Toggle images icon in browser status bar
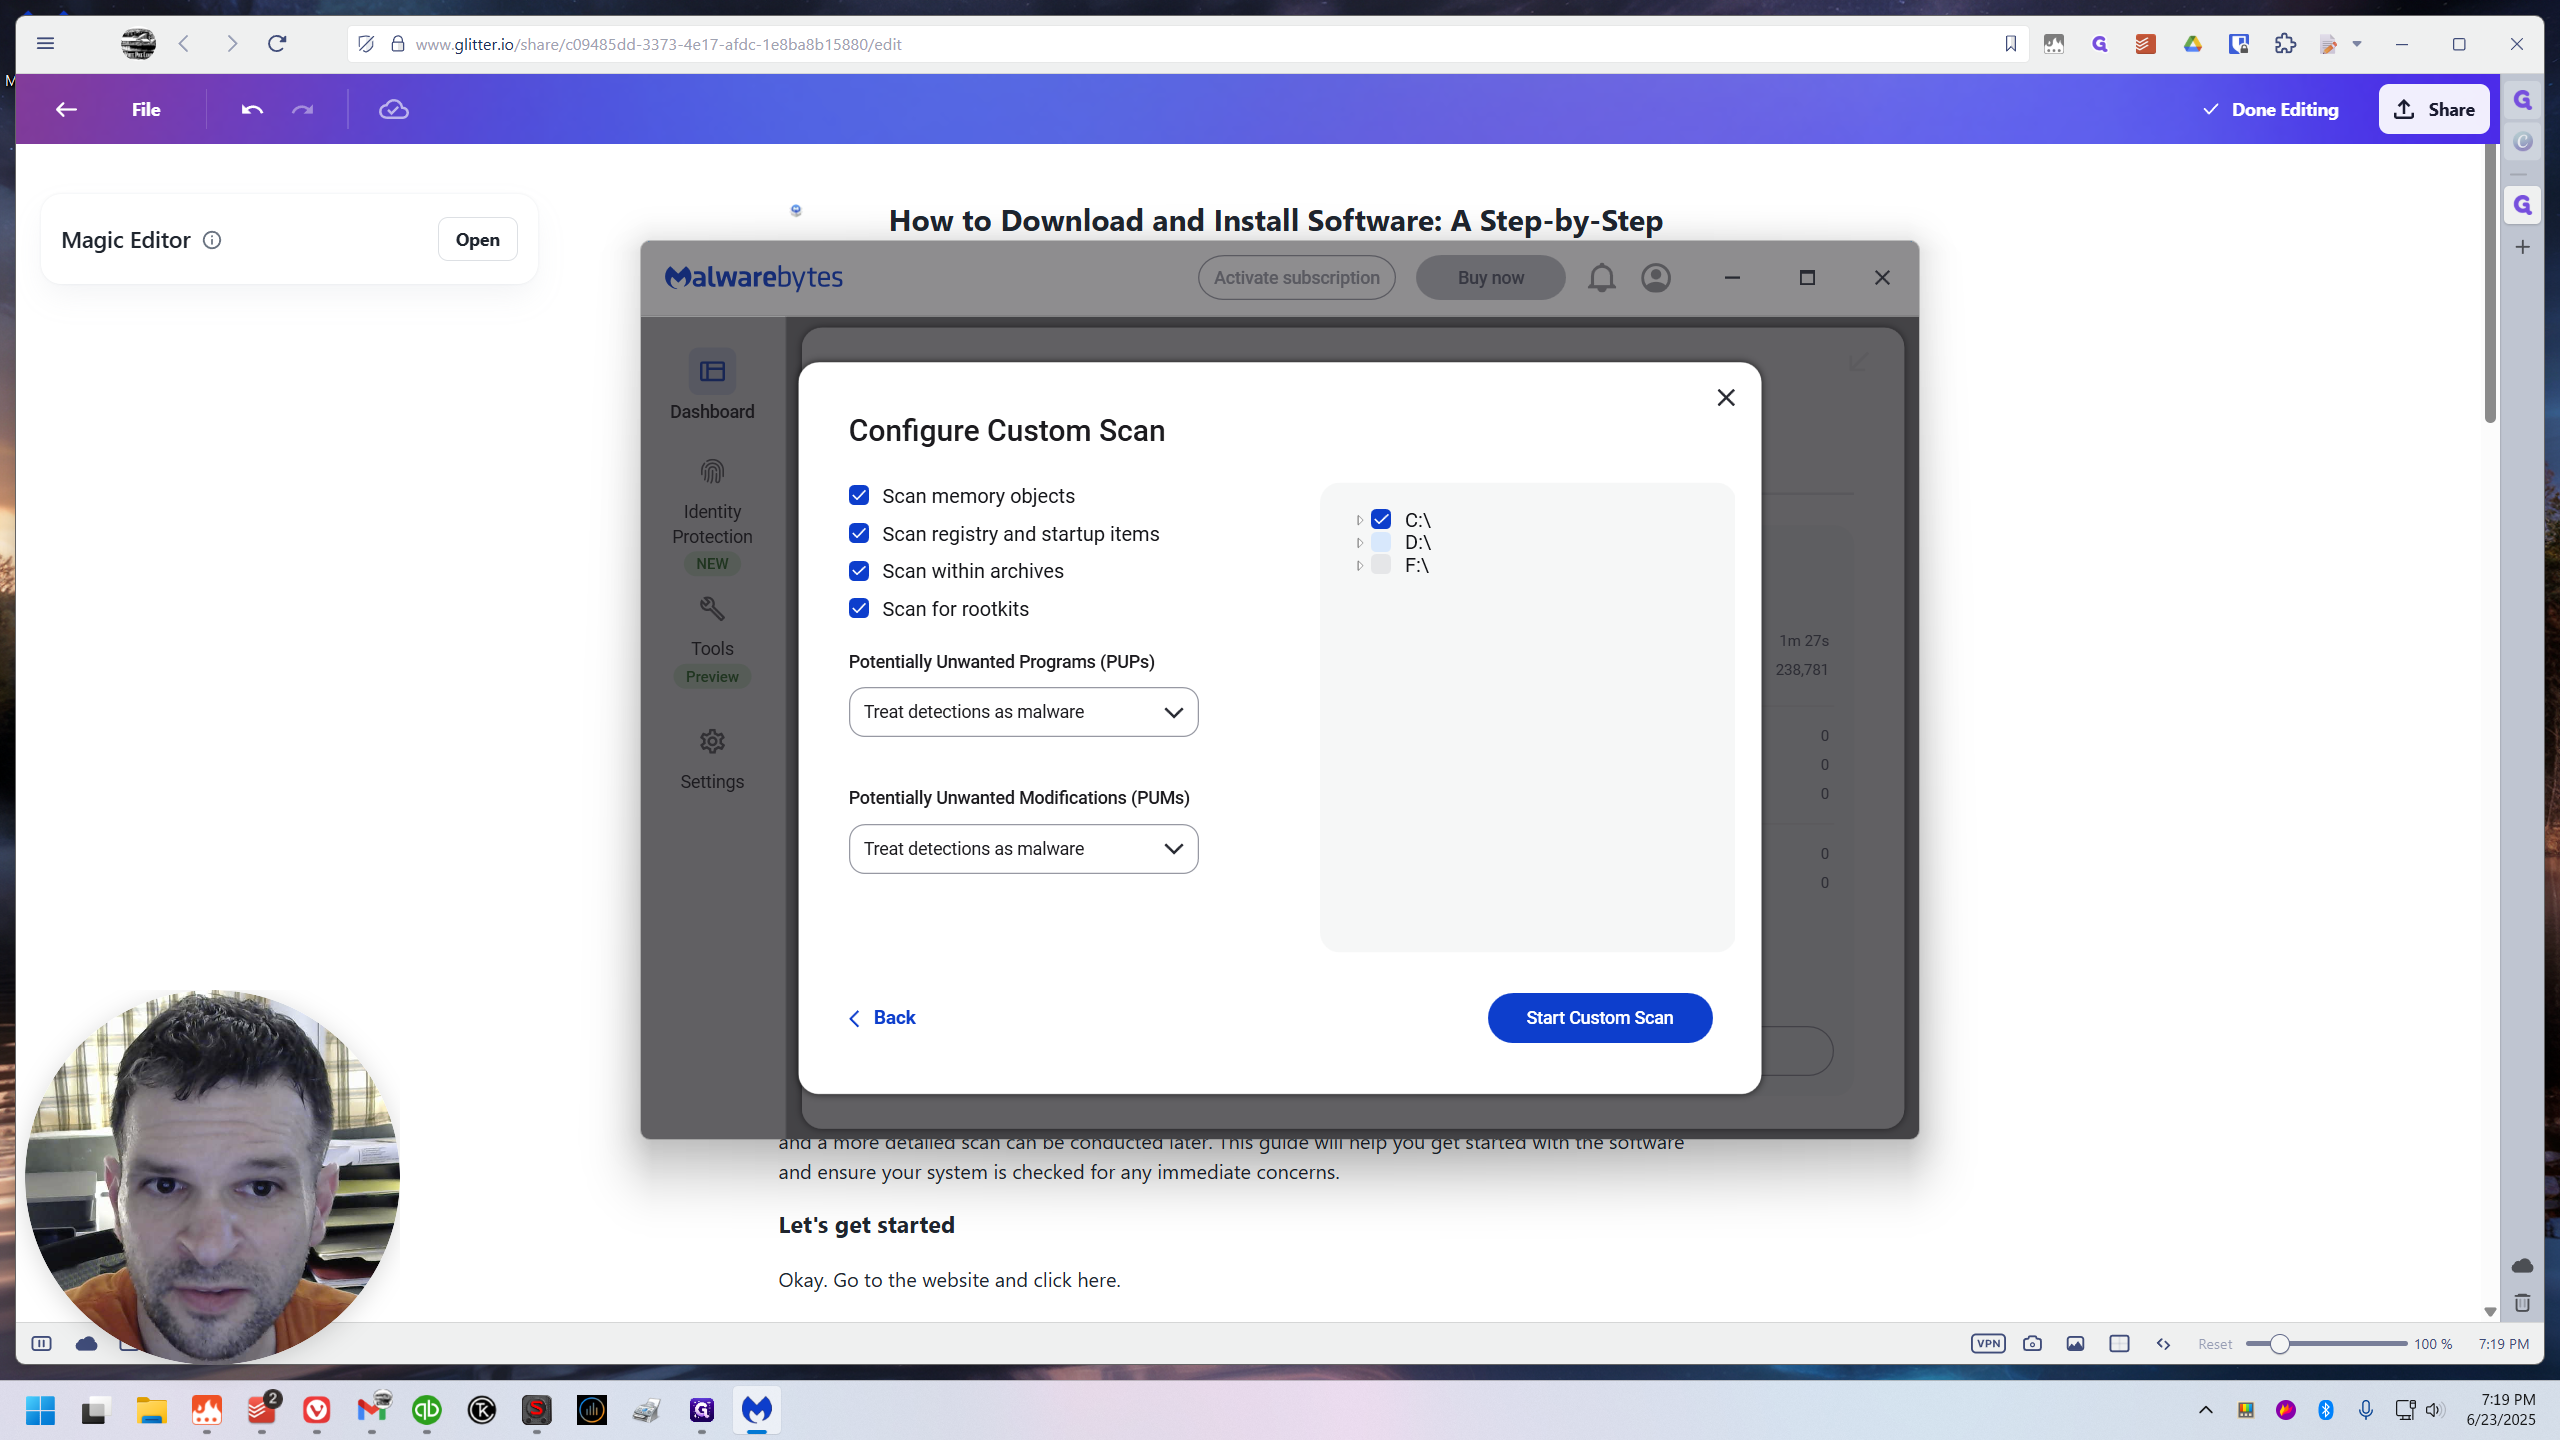This screenshot has height=1440, width=2560. [2076, 1343]
